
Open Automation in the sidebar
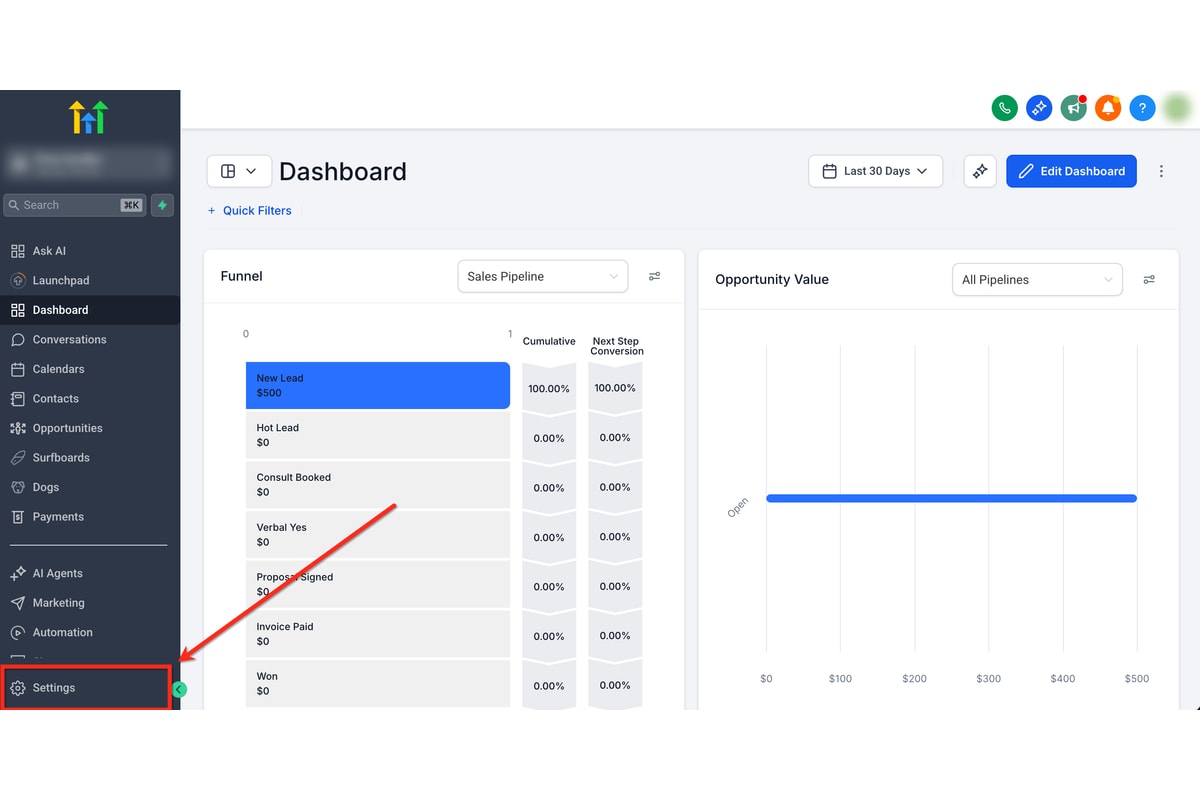tap(90, 633)
